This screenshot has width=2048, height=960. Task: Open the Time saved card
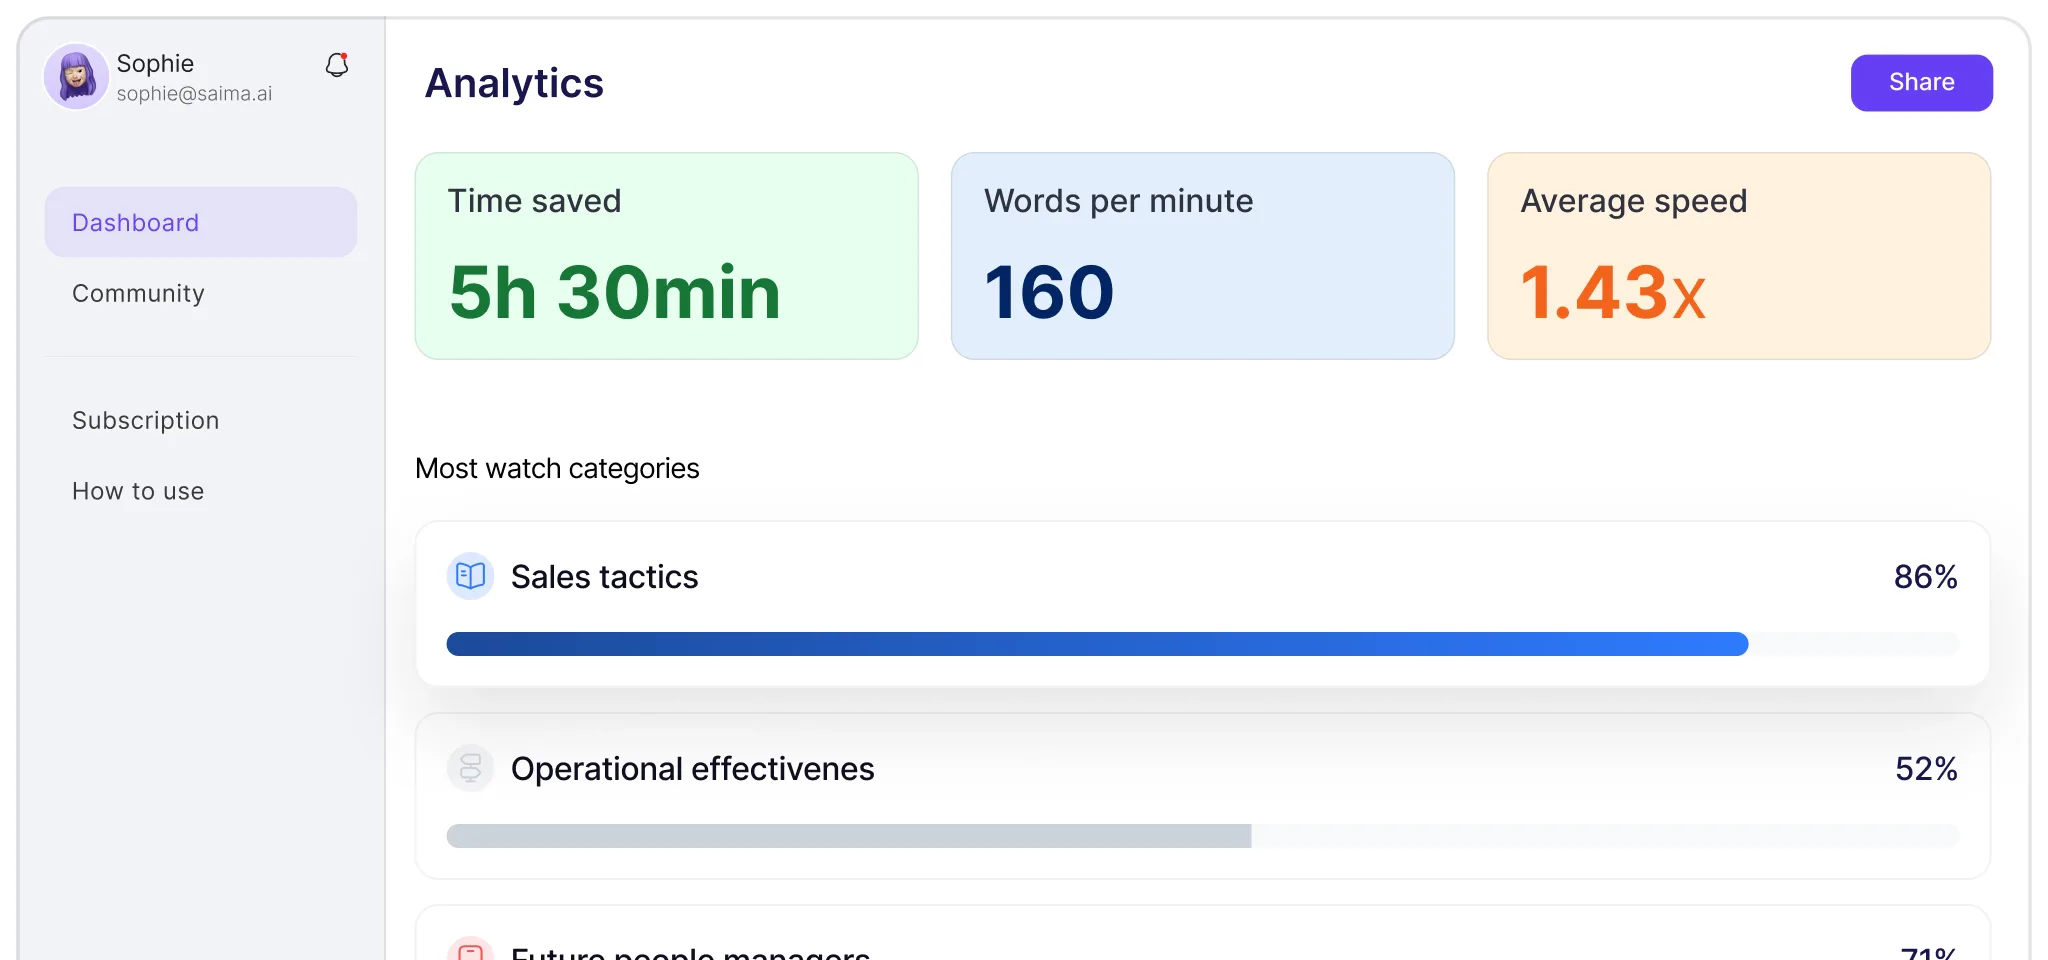pyautogui.click(x=667, y=256)
